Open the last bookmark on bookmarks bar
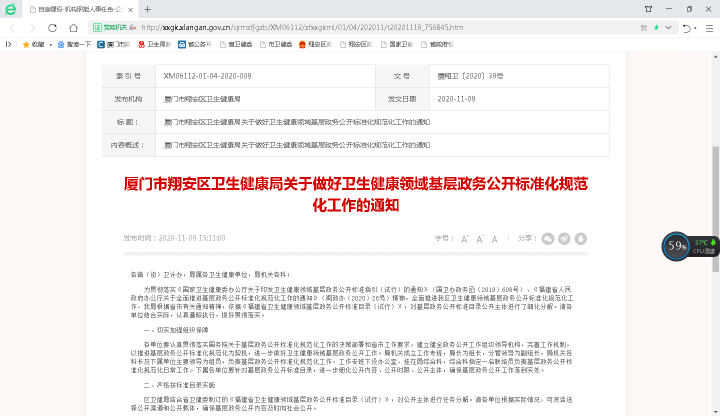 pyautogui.click(x=437, y=45)
